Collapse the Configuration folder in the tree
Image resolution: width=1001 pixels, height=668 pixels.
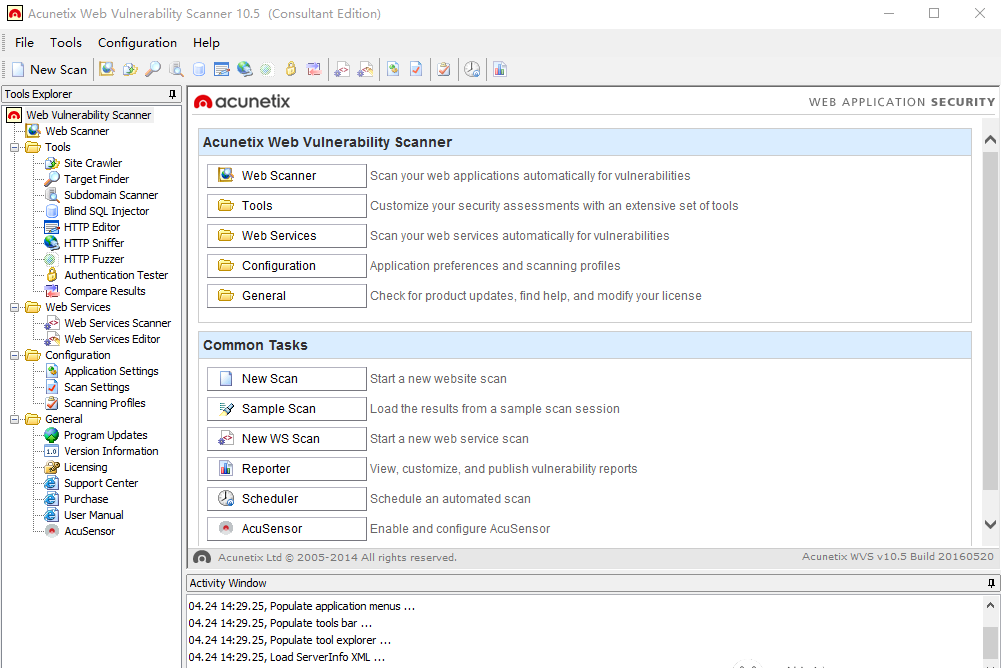click(14, 355)
